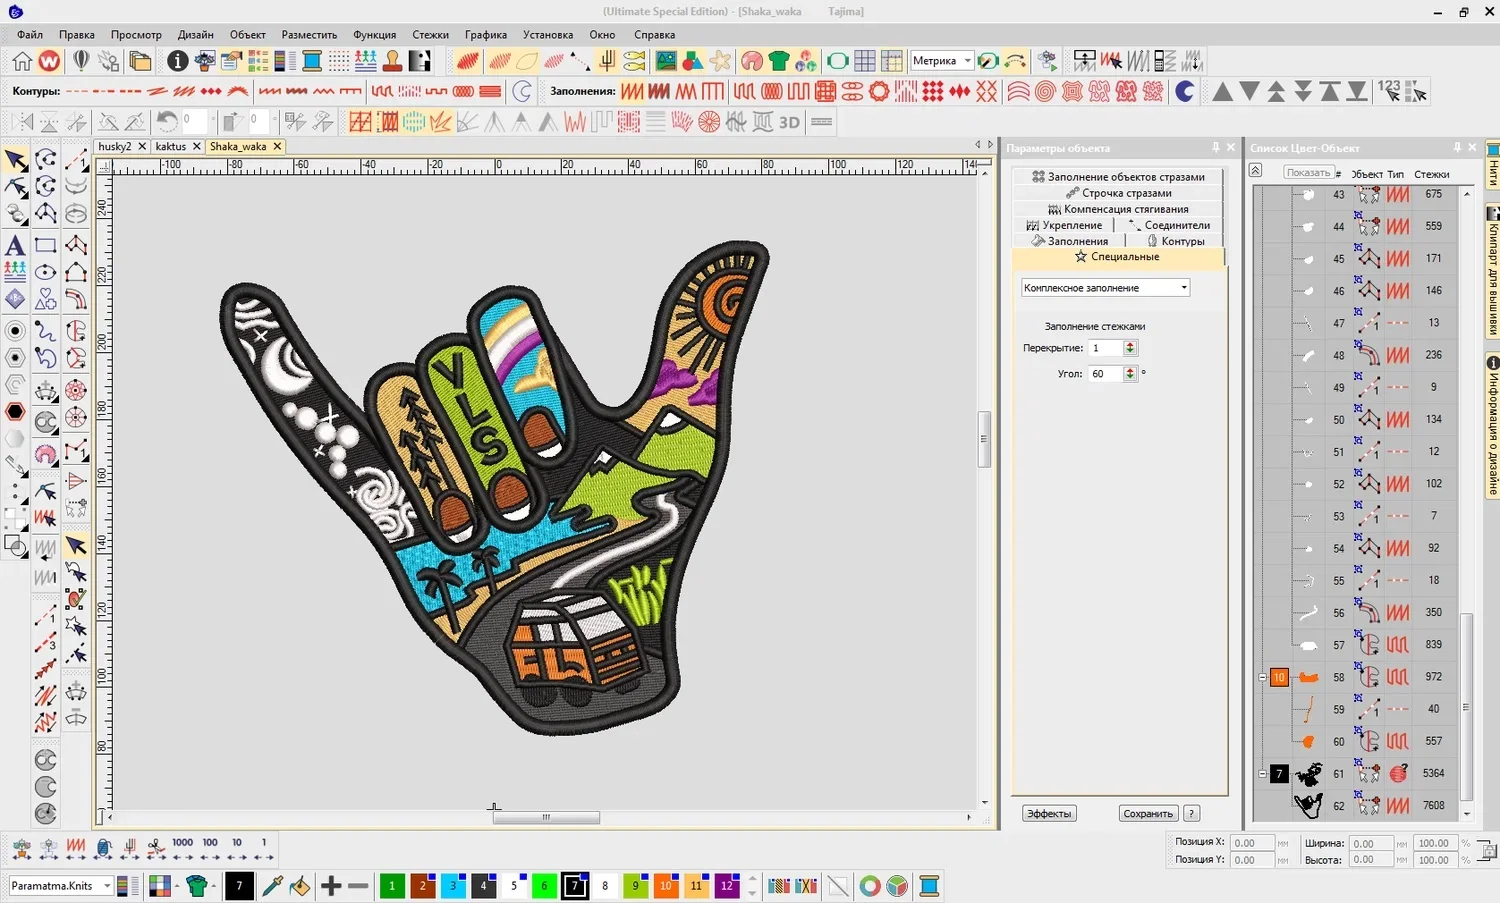Click the Home icon in the top toolbar
This screenshot has width=1500, height=903.
pos(22,61)
